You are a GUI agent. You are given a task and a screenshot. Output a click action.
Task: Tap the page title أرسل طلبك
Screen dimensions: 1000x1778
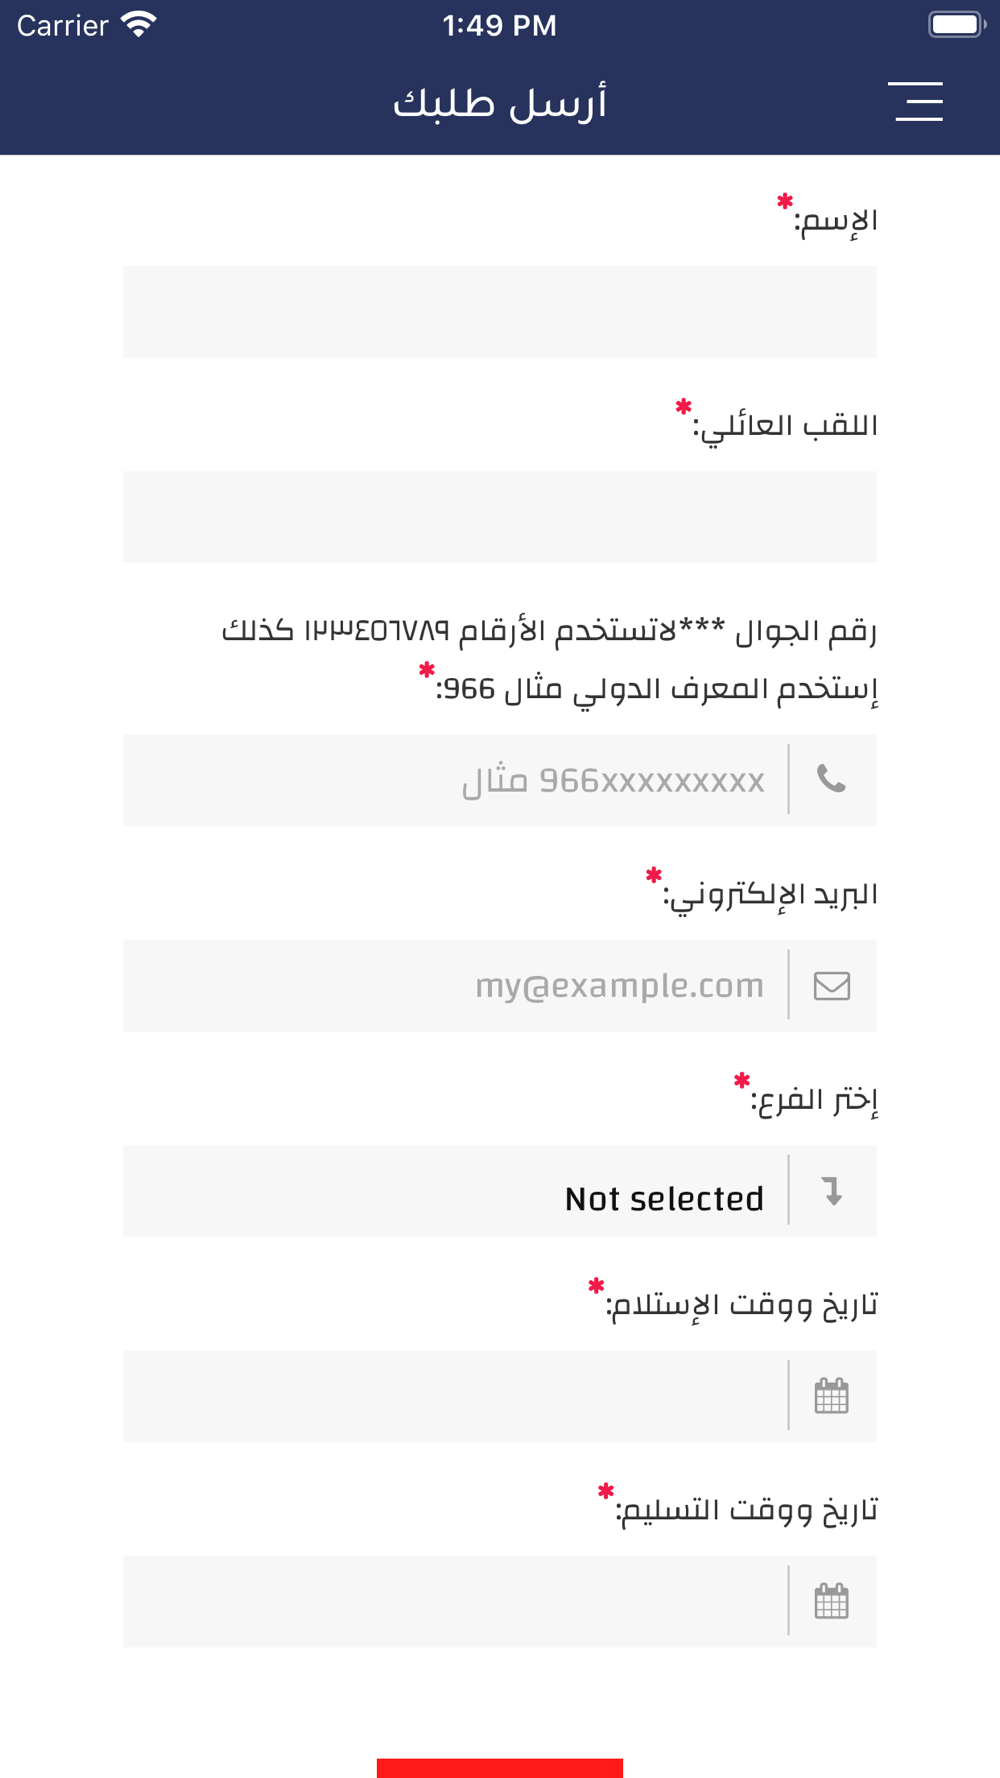tap(500, 103)
